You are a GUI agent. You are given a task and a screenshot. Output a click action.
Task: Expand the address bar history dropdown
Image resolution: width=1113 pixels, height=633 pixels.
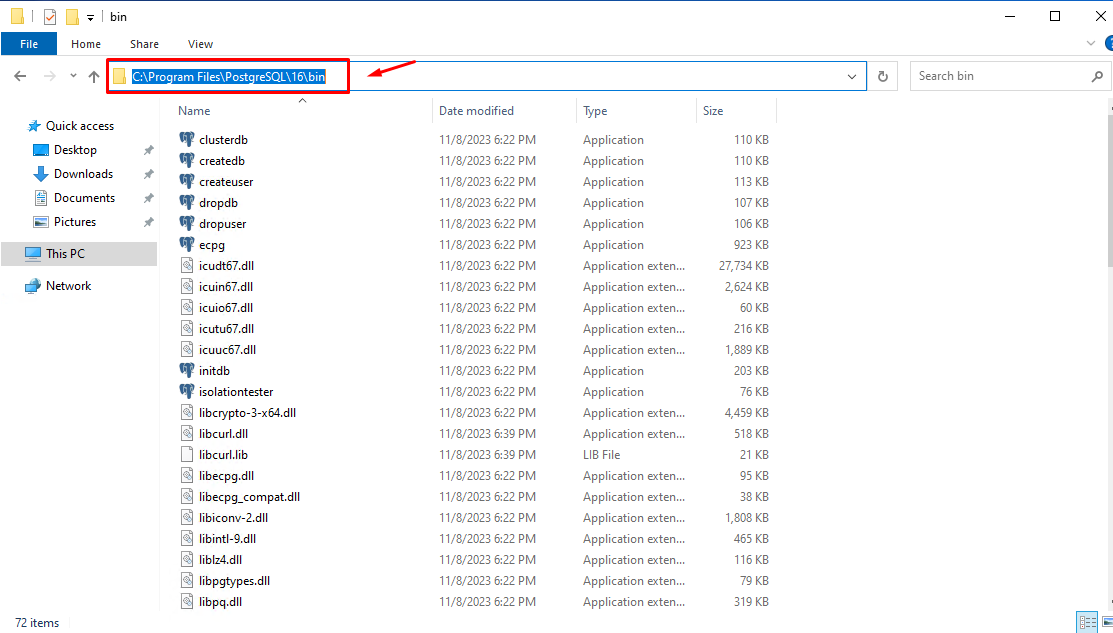coord(851,75)
